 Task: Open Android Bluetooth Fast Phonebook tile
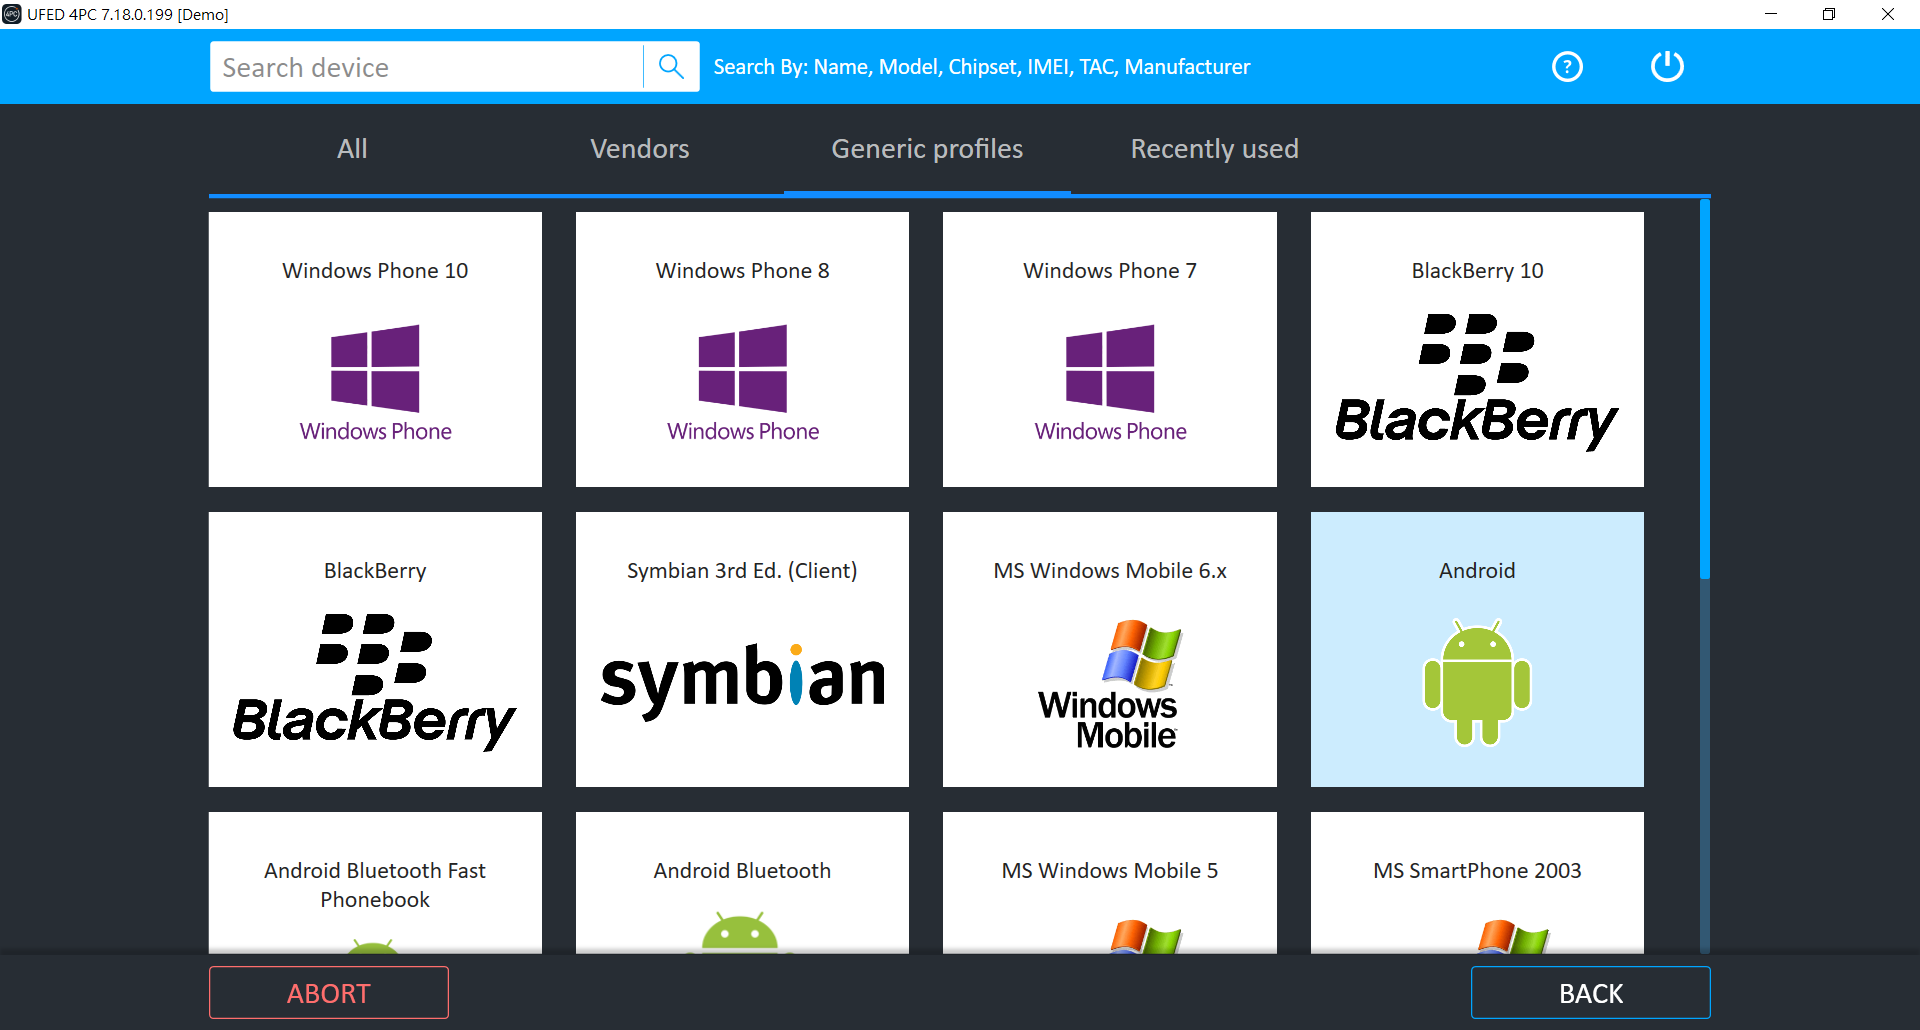pyautogui.click(x=375, y=882)
